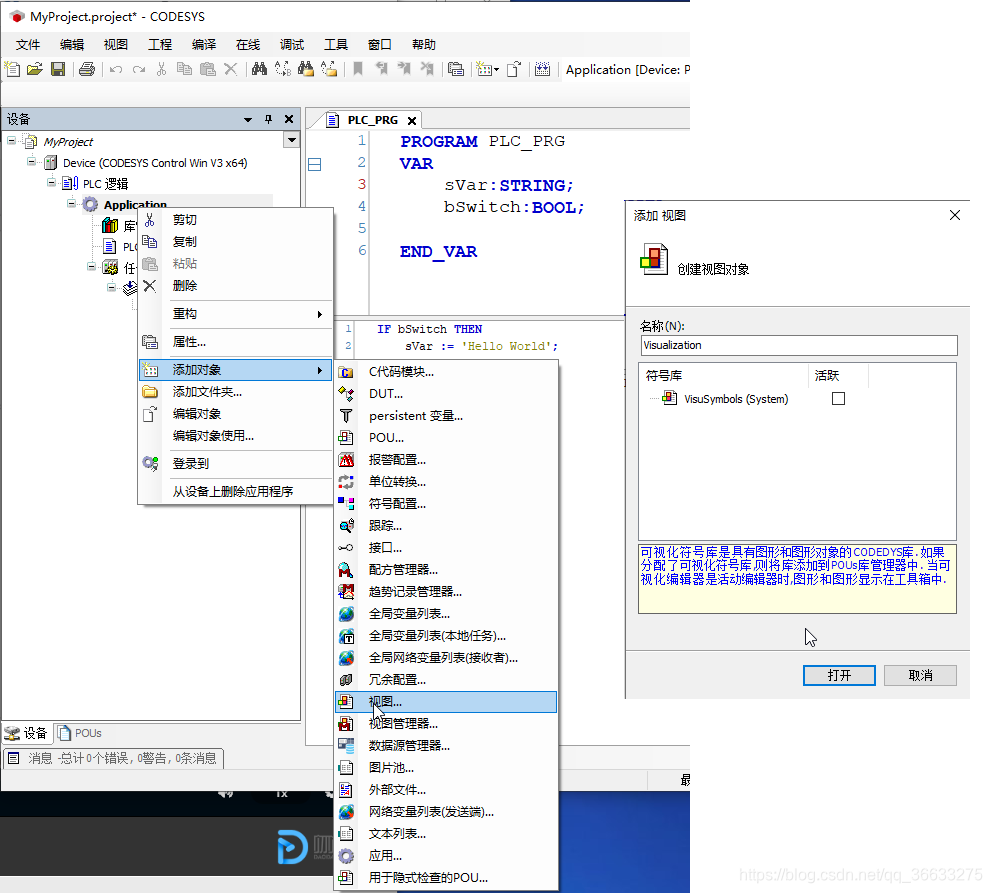Switch to the POUs panel tab

point(80,733)
